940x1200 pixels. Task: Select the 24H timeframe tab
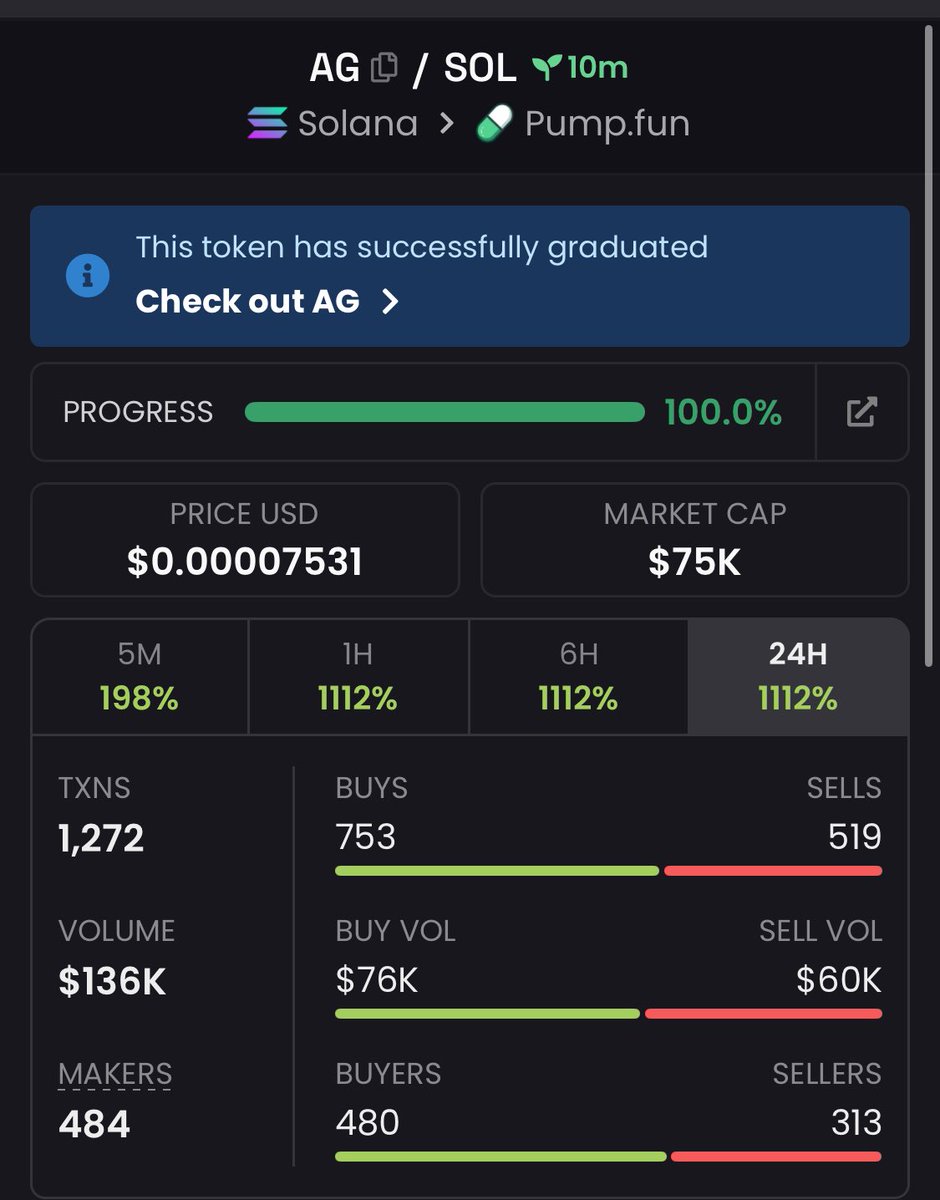(x=798, y=677)
